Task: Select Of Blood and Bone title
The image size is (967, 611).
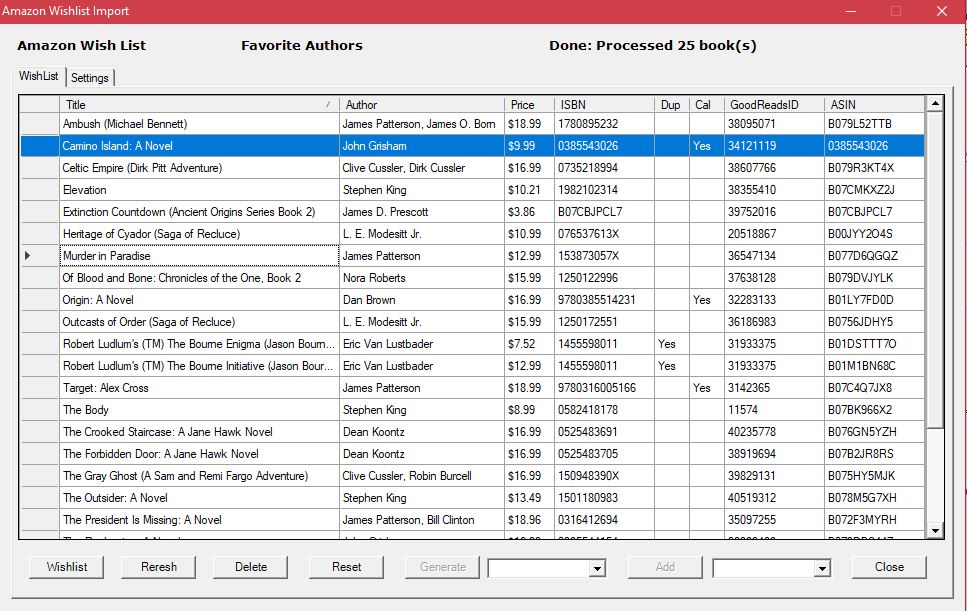Action: [199, 277]
